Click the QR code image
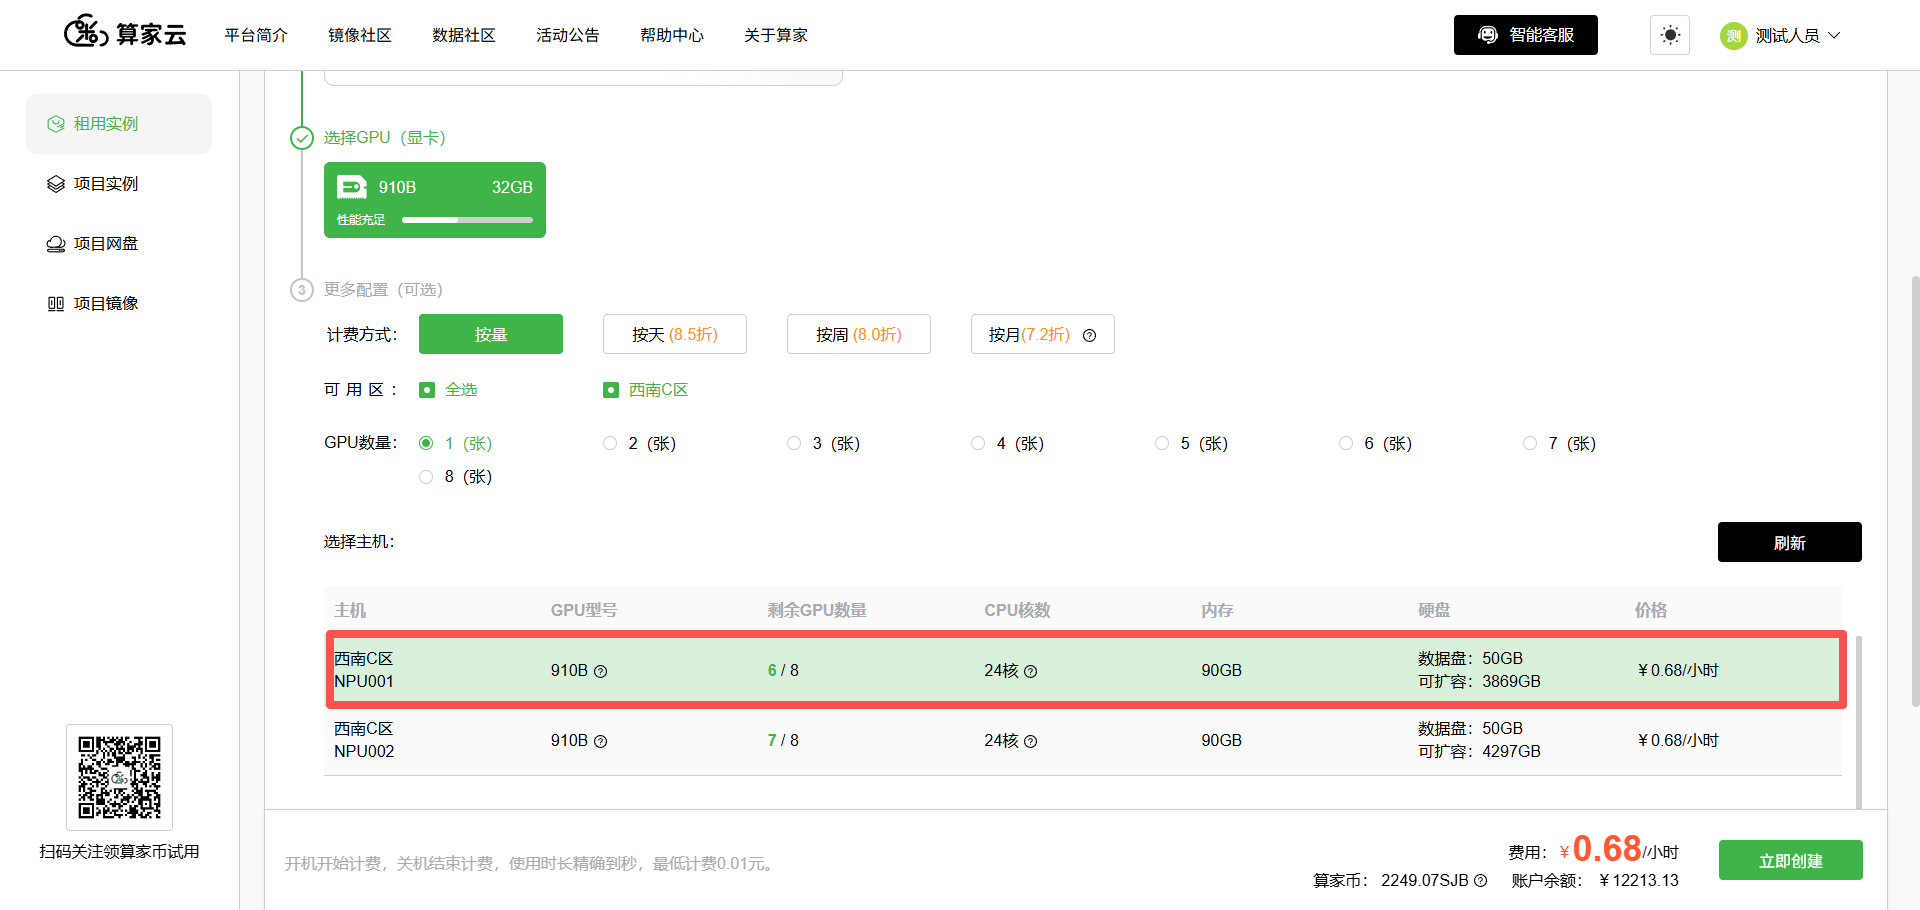 (x=120, y=777)
